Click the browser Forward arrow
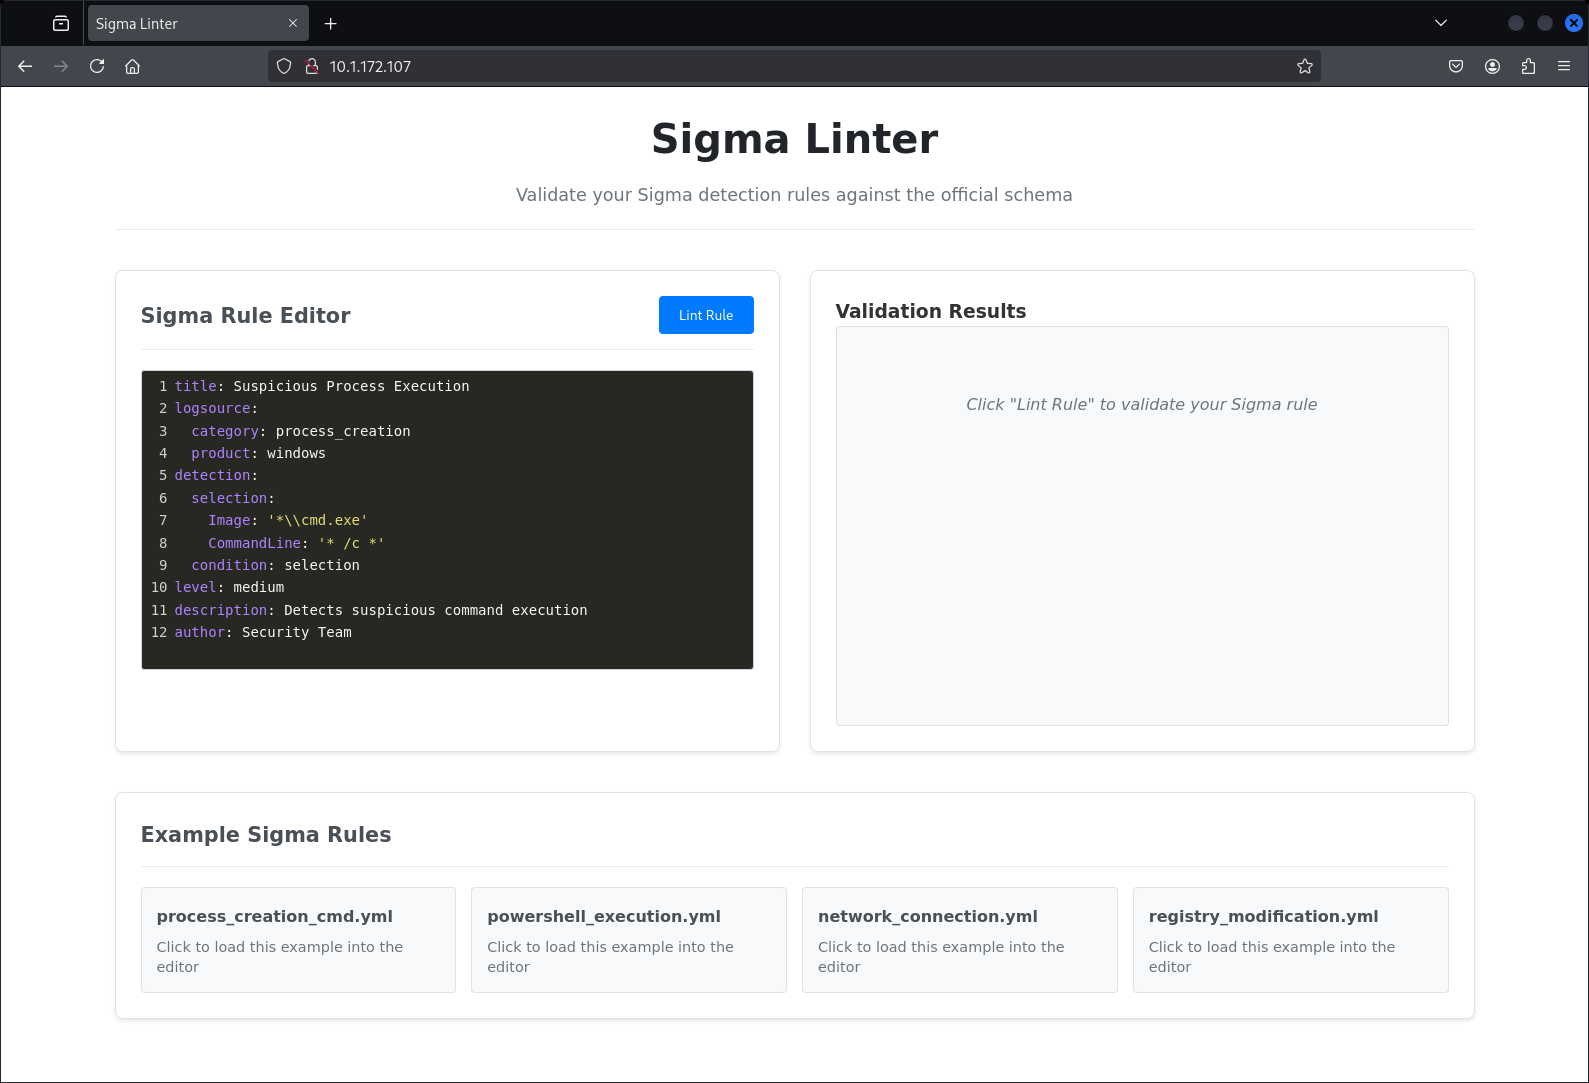 [x=61, y=66]
